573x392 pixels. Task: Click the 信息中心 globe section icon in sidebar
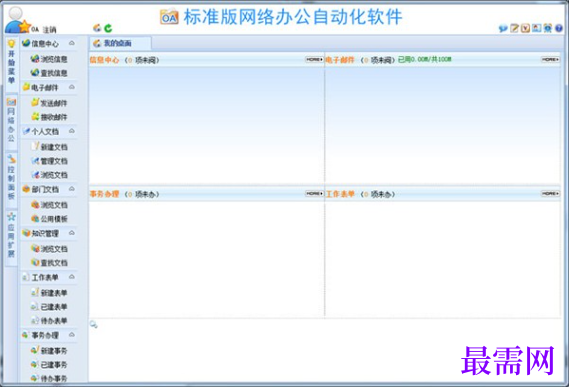pyautogui.click(x=26, y=43)
